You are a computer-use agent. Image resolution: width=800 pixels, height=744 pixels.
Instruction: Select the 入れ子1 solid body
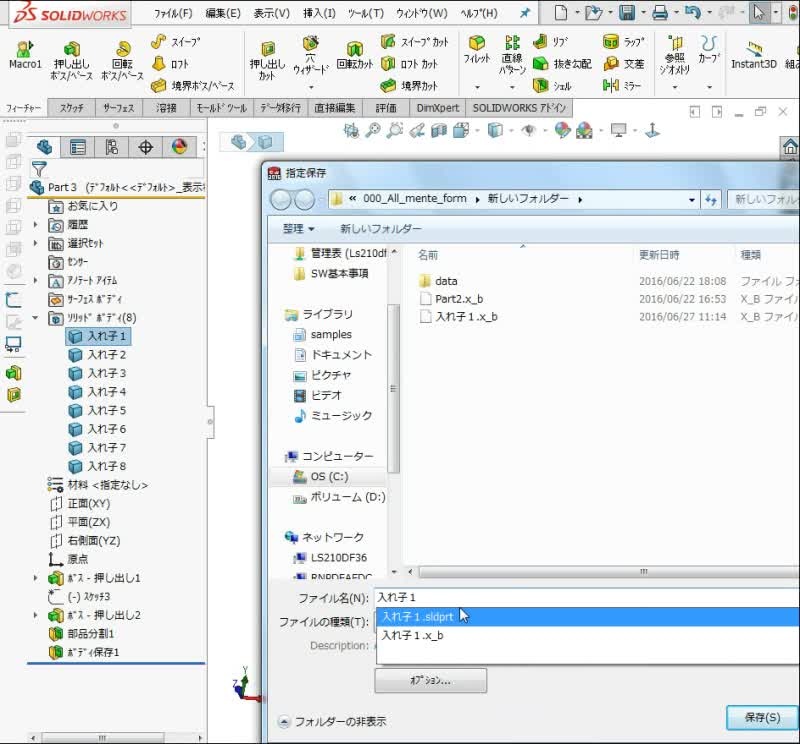point(98,336)
